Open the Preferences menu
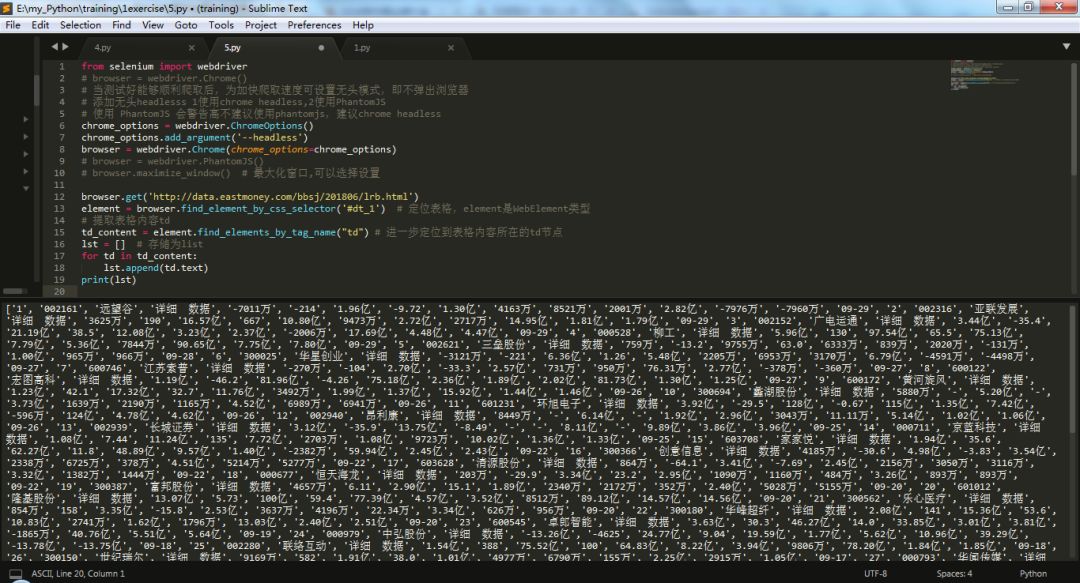The height and width of the screenshot is (583, 1080). (x=314, y=25)
